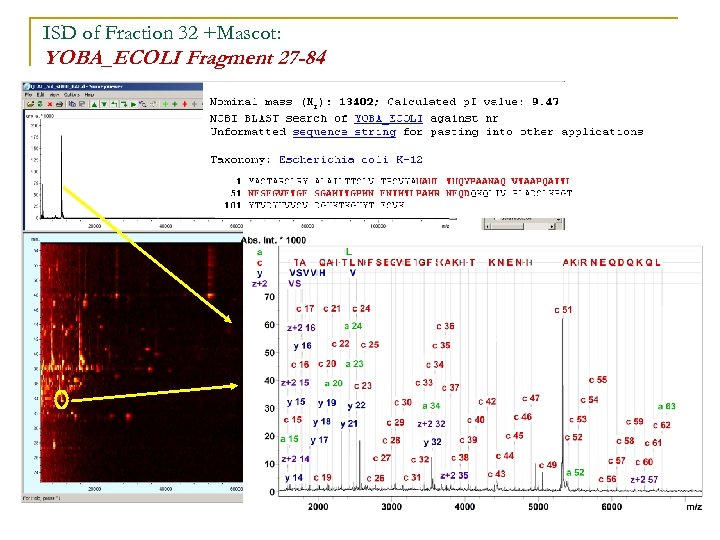
Task: Click the gray icon right of copy
Action: (82, 104)
